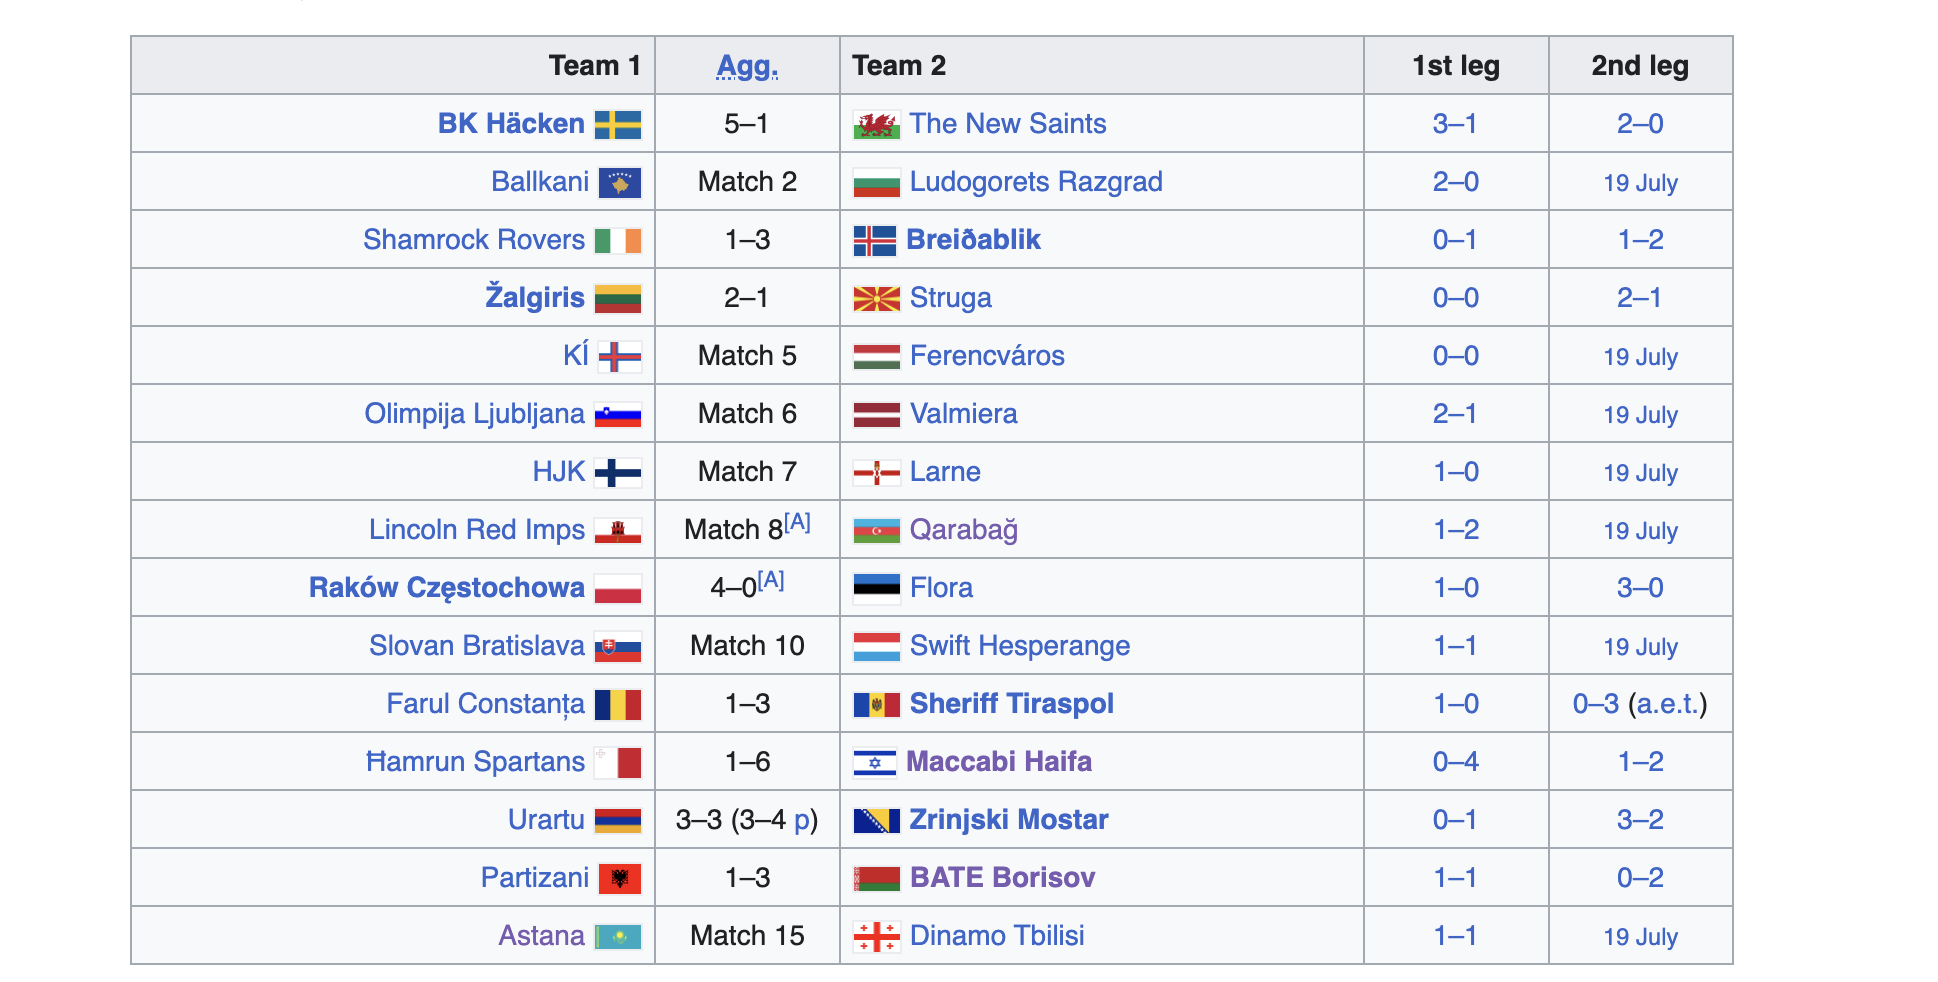Follow the Raków Częstochowa link
This screenshot has width=1938, height=982.
point(446,588)
